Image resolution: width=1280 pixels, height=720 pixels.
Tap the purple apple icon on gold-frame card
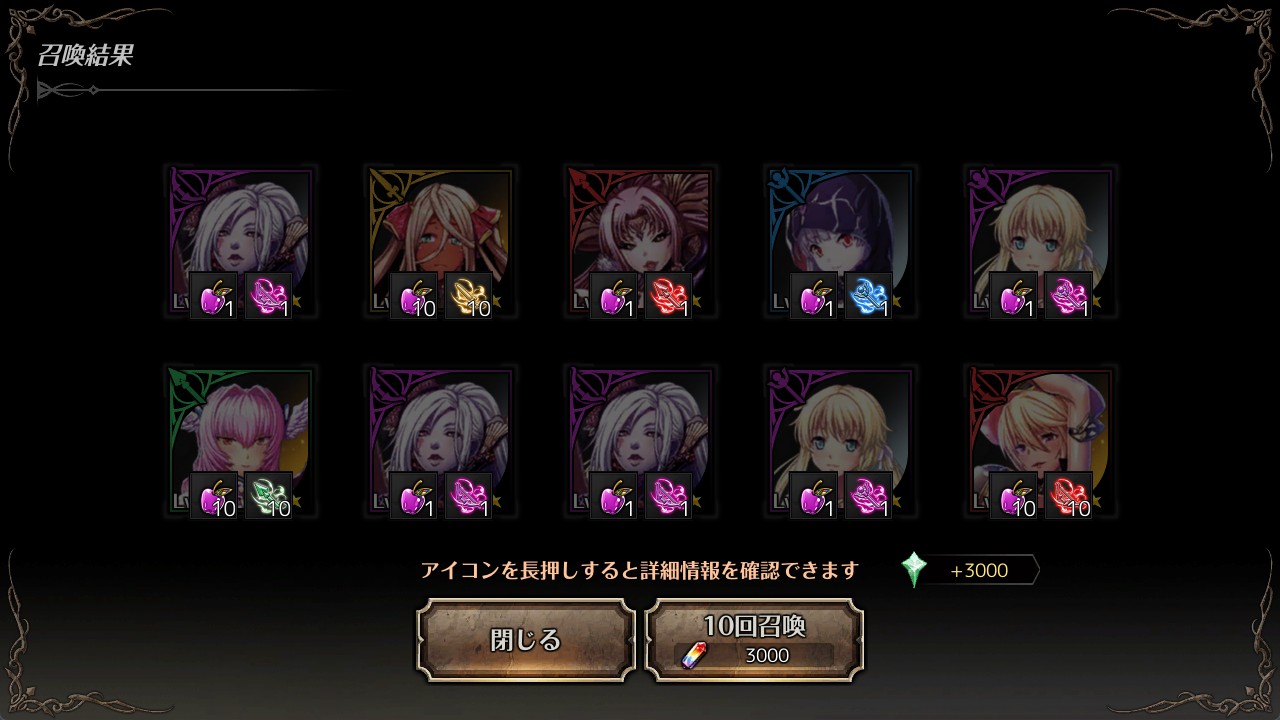(414, 296)
